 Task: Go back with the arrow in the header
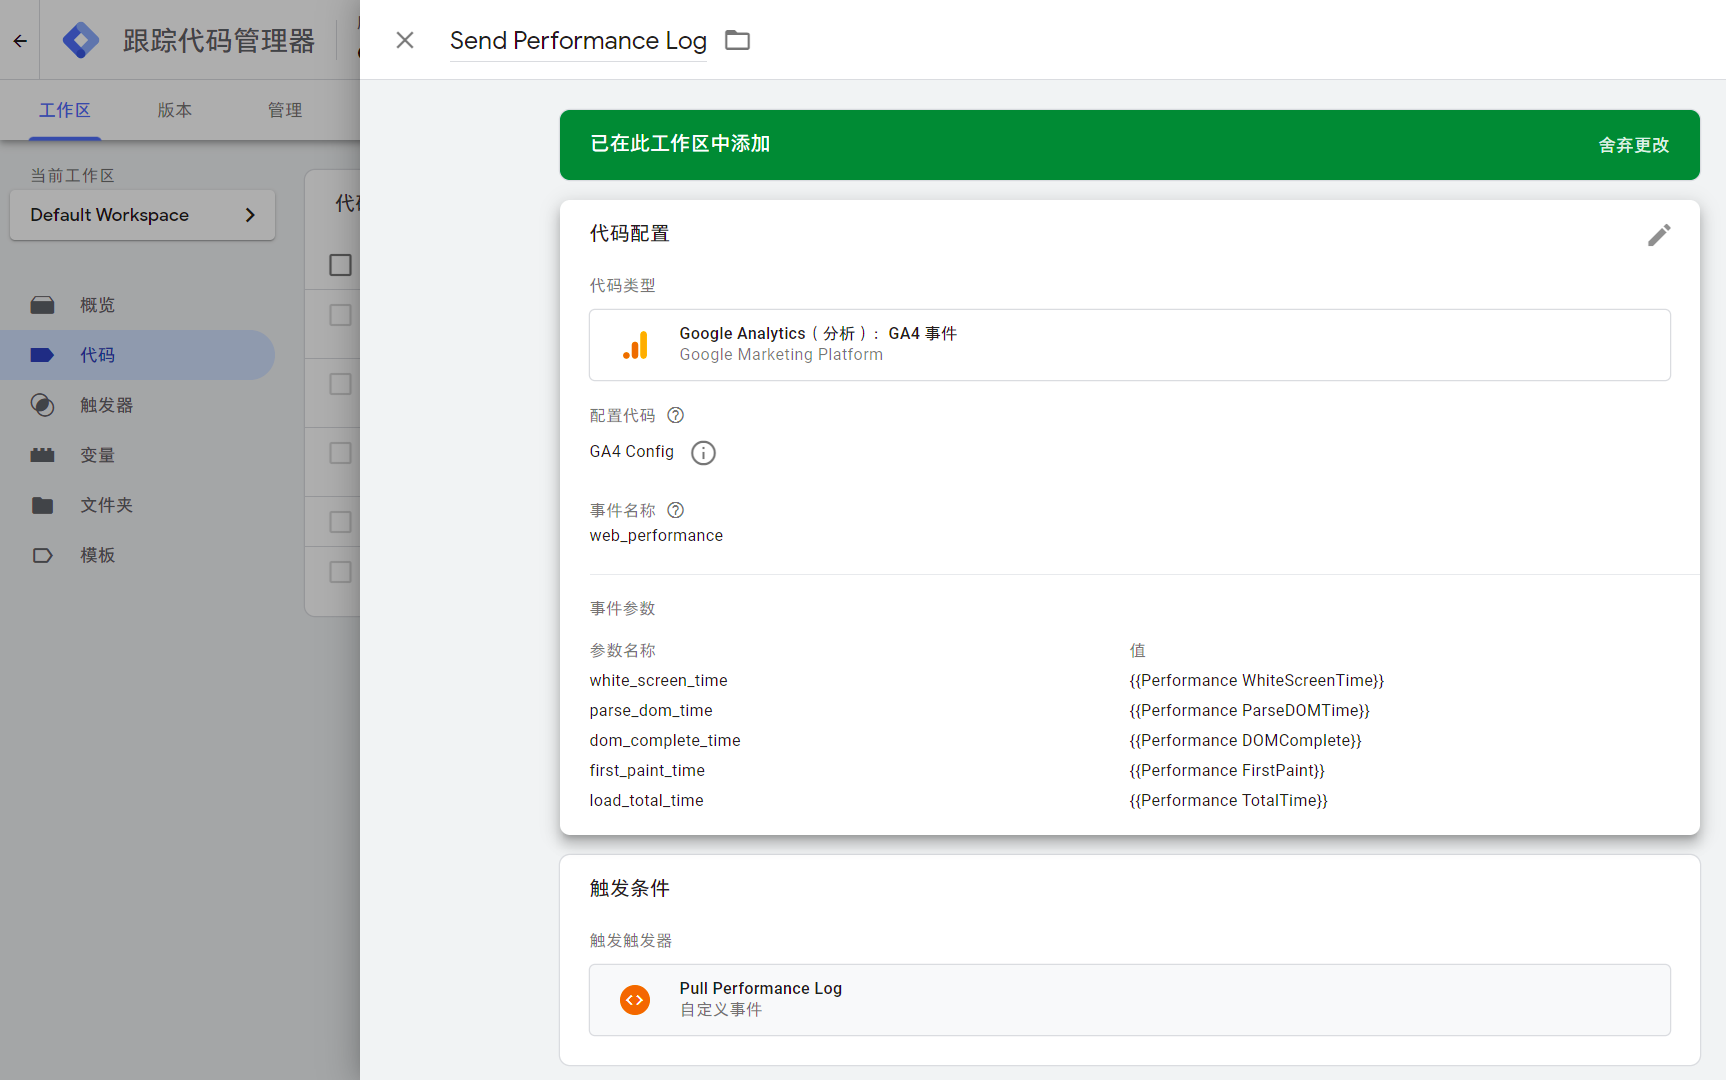20,41
